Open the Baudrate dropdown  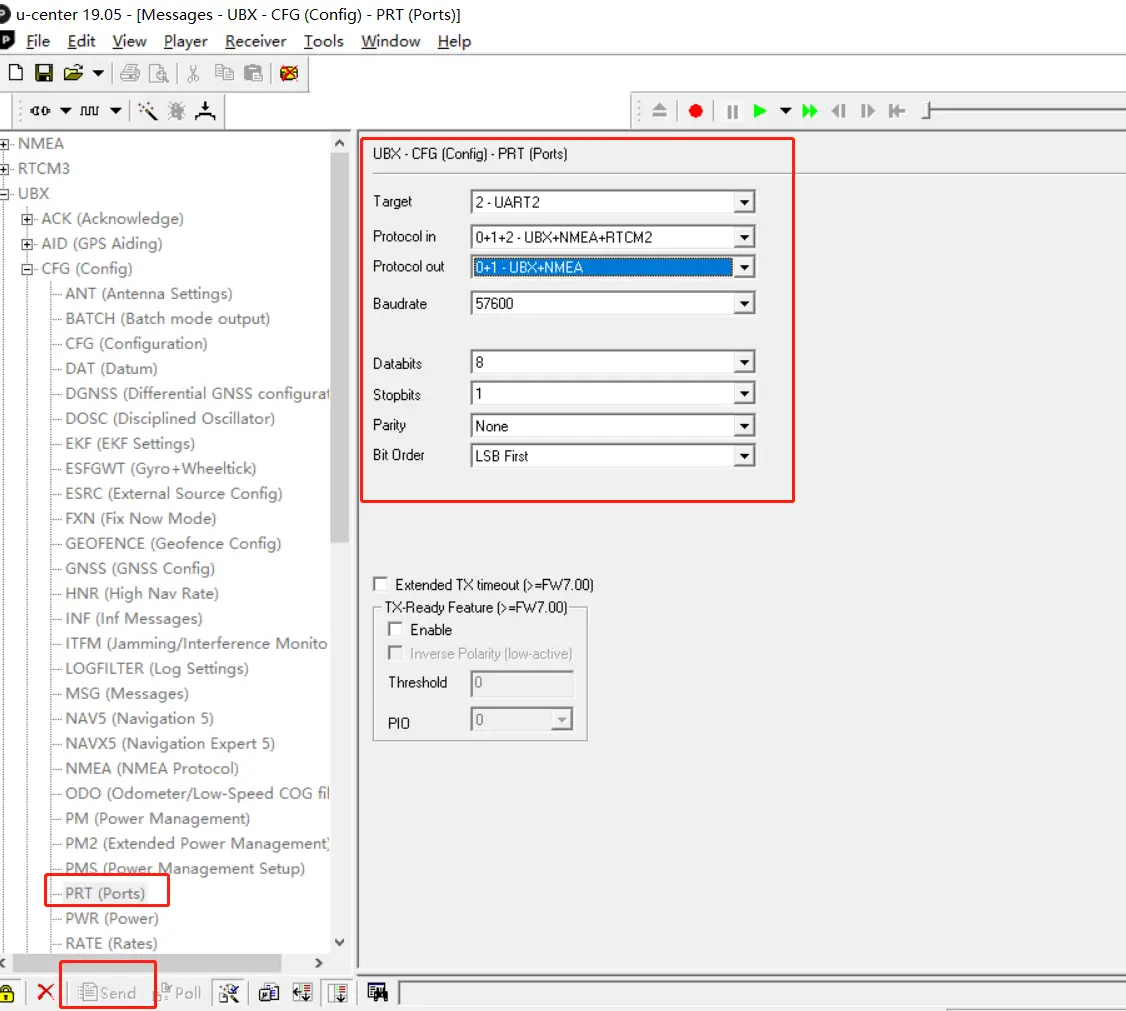click(743, 303)
